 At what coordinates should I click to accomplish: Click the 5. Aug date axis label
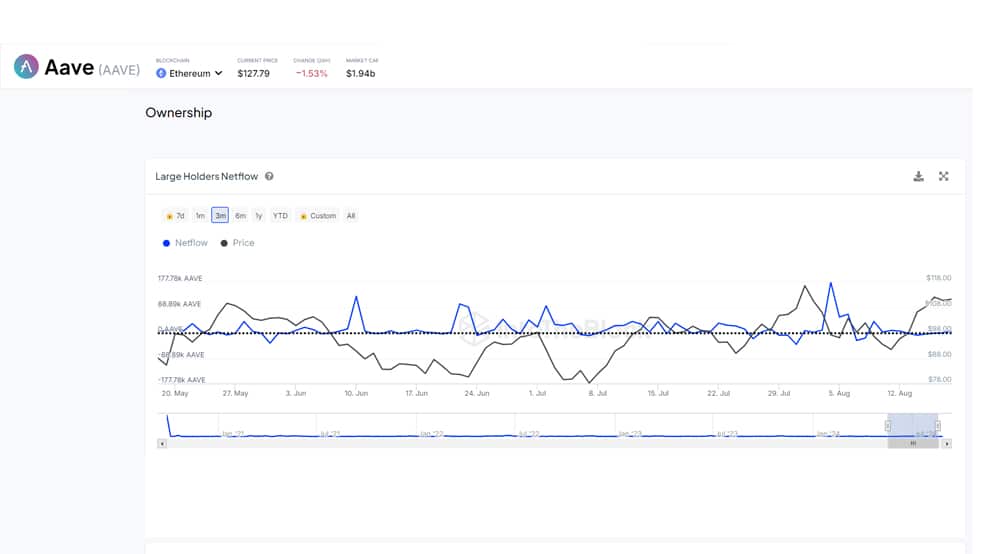[x=839, y=393]
